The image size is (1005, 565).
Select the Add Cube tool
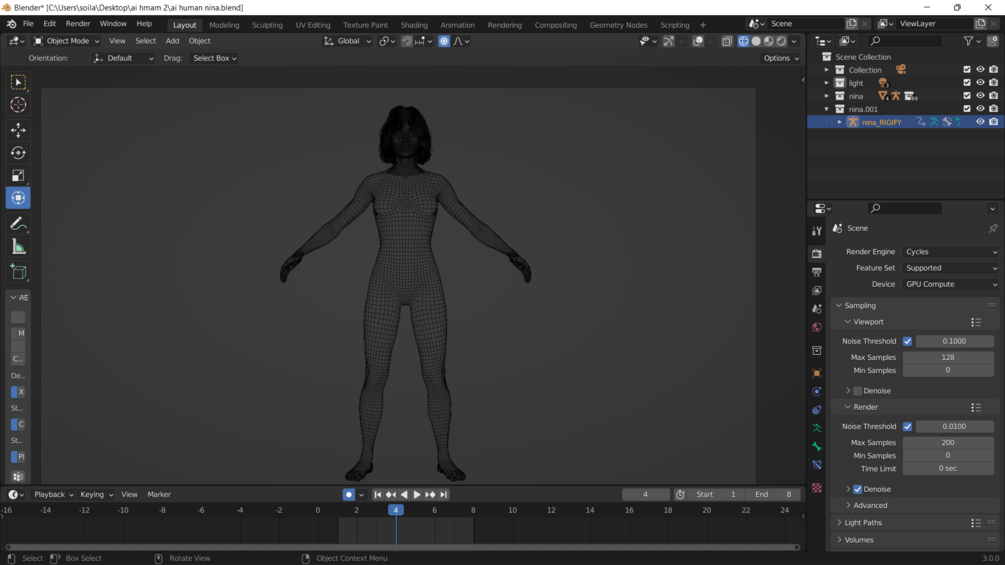click(x=18, y=271)
